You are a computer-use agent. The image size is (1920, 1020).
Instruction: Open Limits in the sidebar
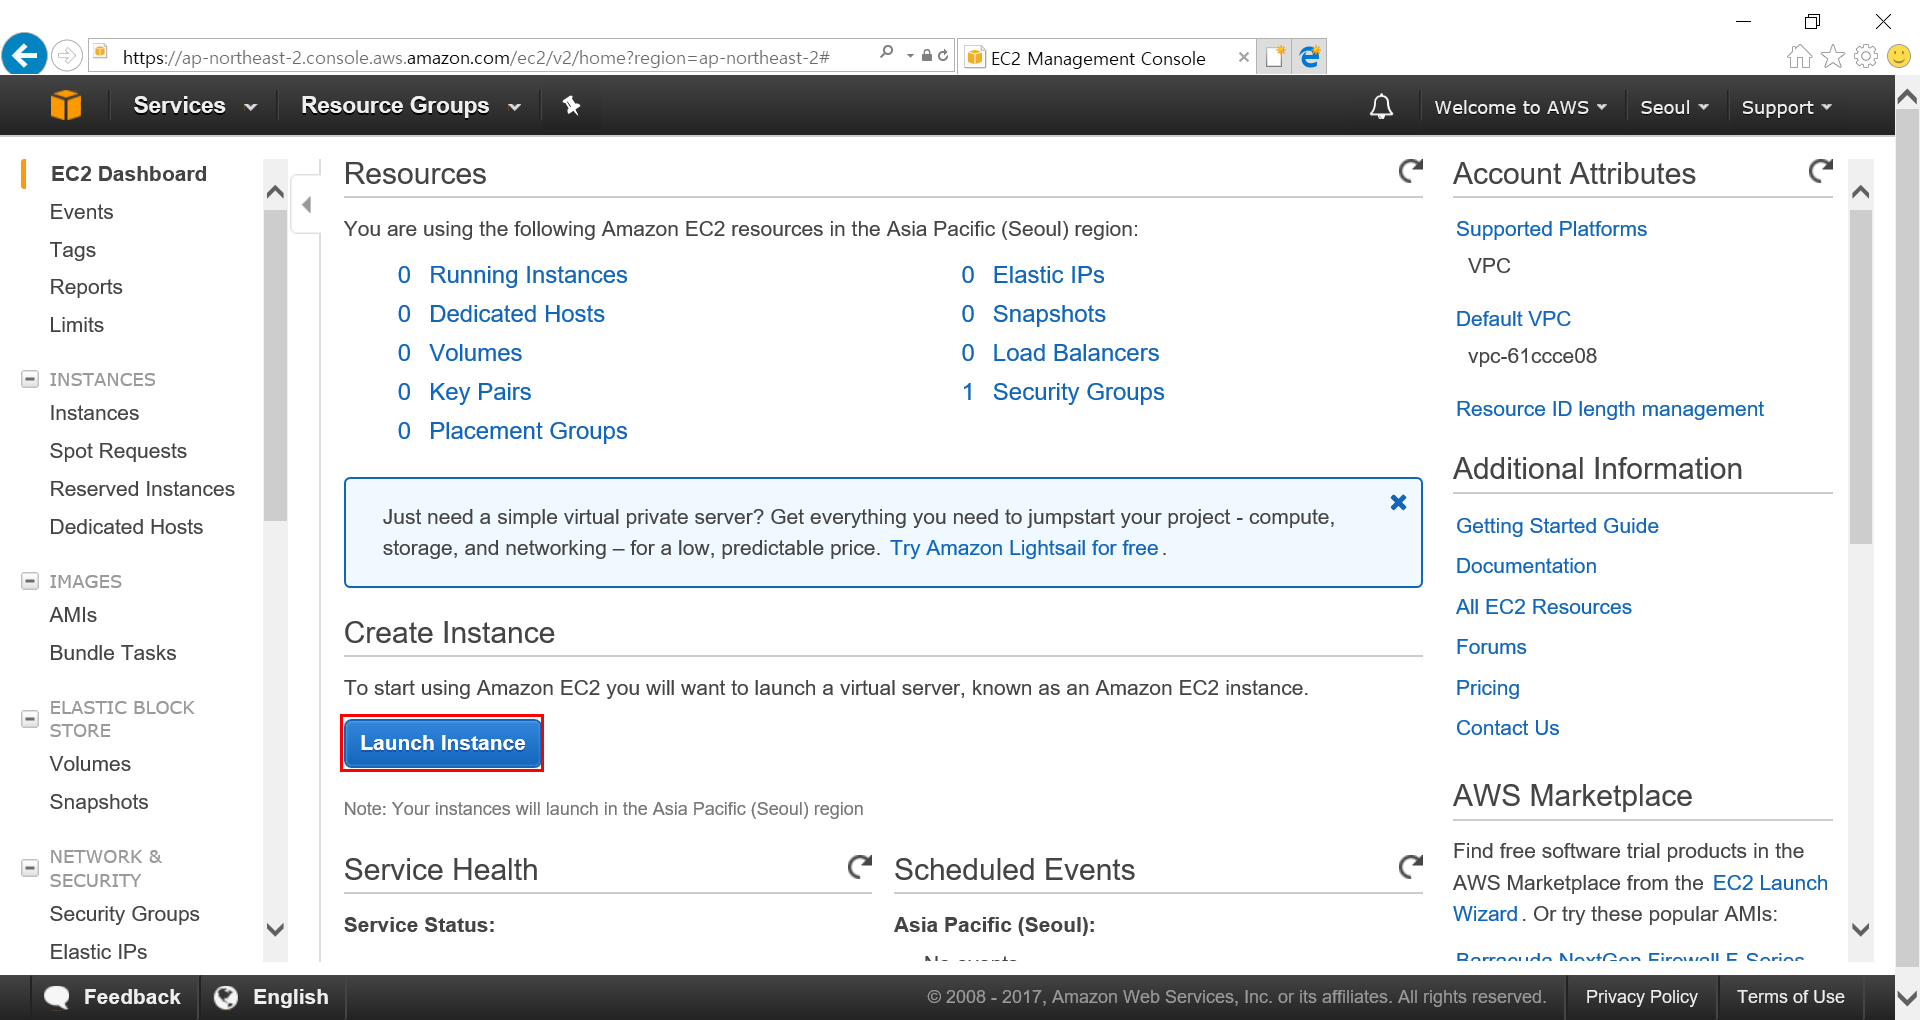(x=77, y=325)
